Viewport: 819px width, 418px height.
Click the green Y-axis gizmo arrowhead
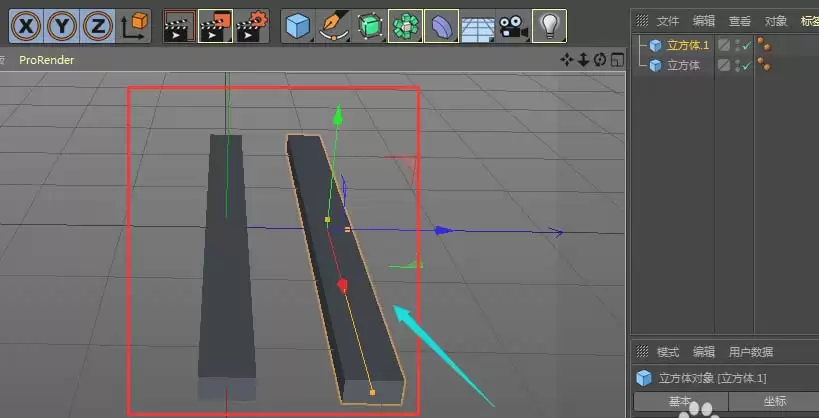point(338,114)
